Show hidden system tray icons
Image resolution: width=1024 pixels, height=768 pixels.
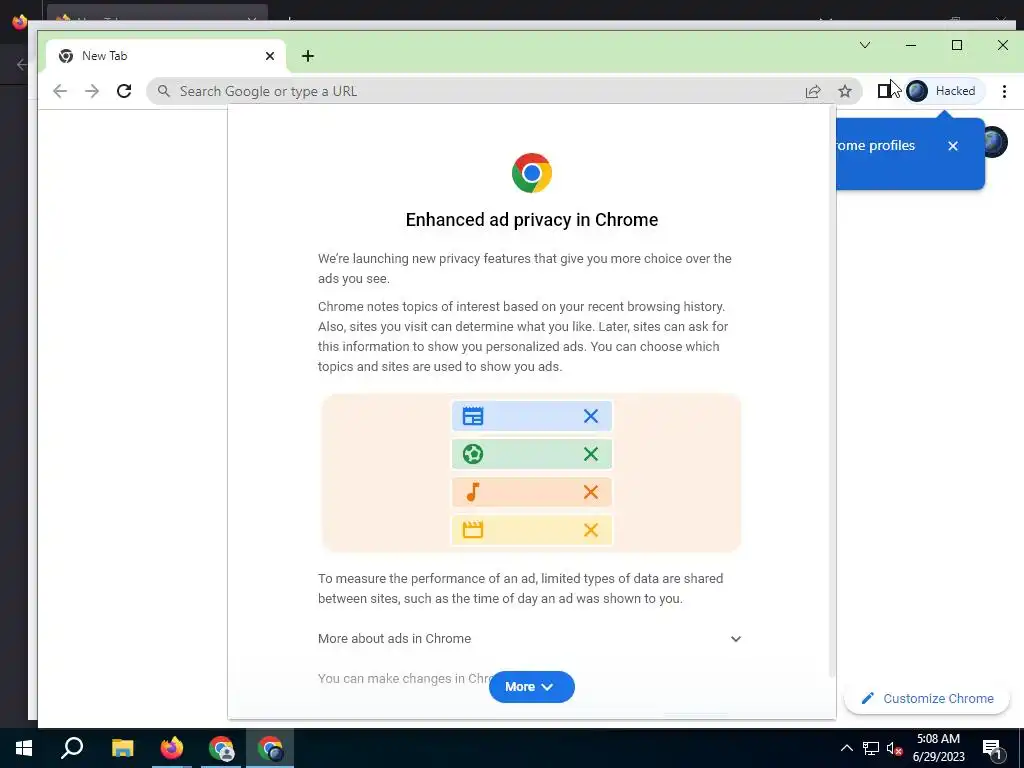click(846, 748)
